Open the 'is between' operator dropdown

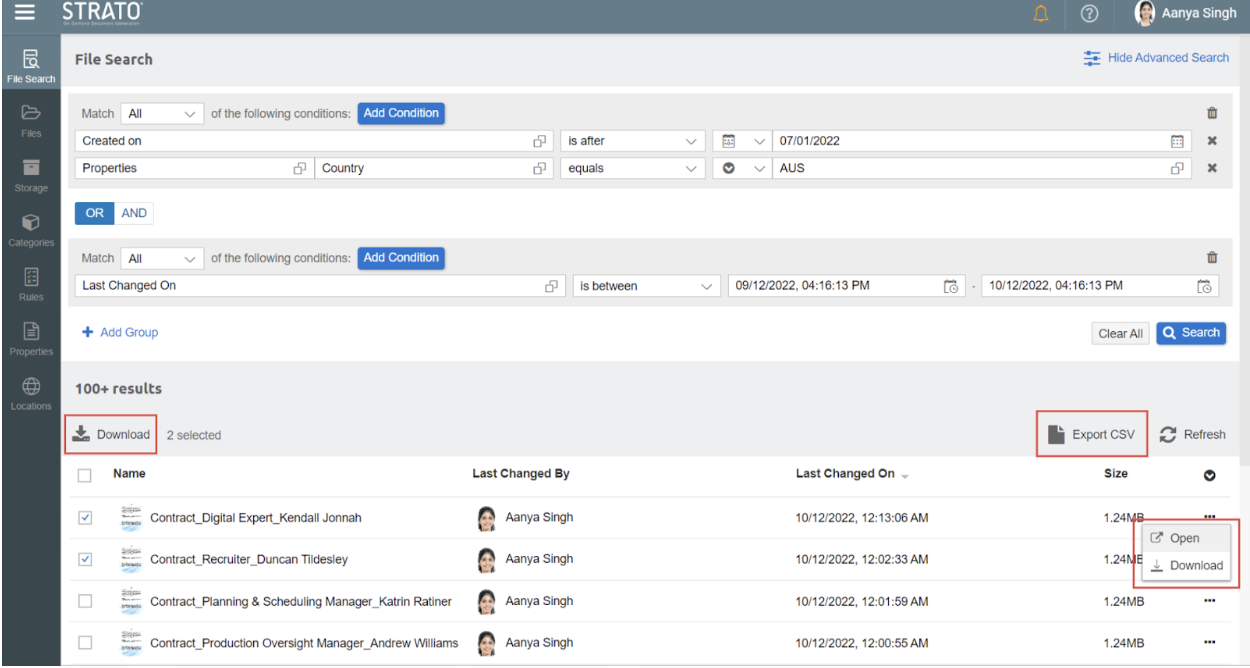[646, 286]
